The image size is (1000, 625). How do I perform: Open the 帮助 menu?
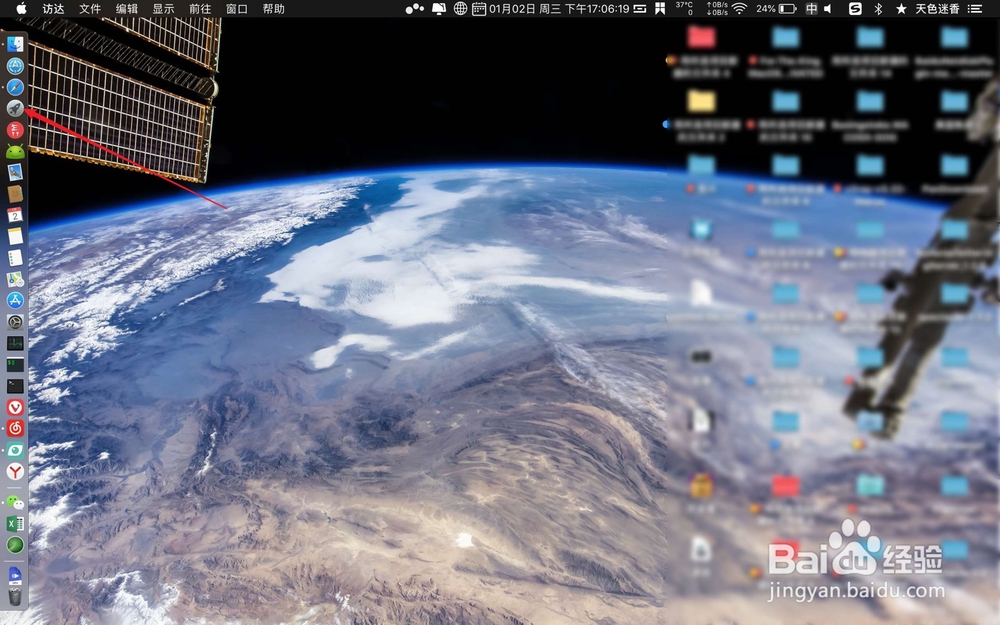click(x=274, y=8)
